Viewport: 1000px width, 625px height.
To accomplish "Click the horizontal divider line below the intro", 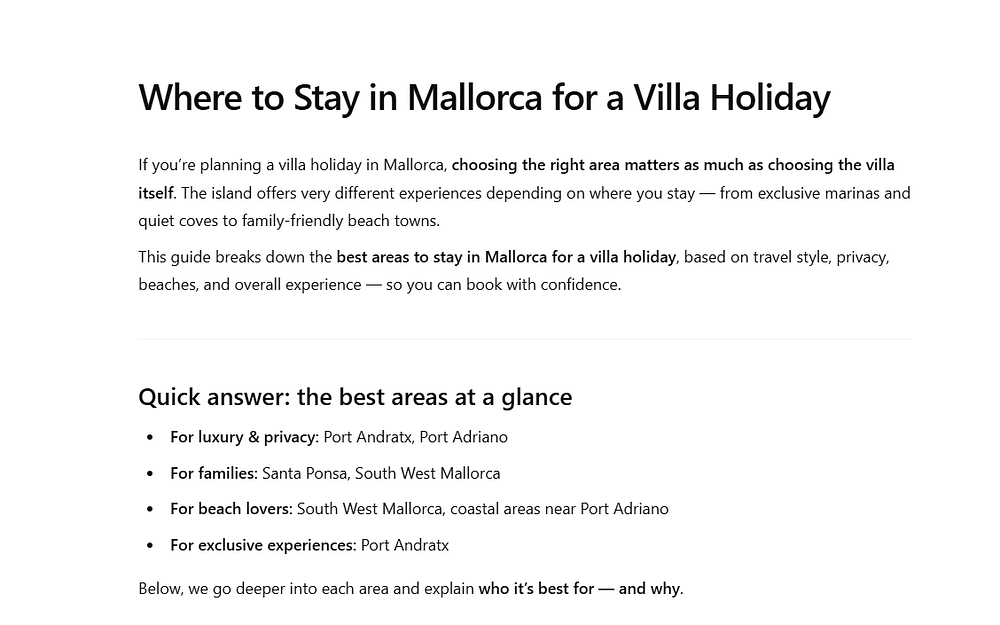I will (x=524, y=339).
